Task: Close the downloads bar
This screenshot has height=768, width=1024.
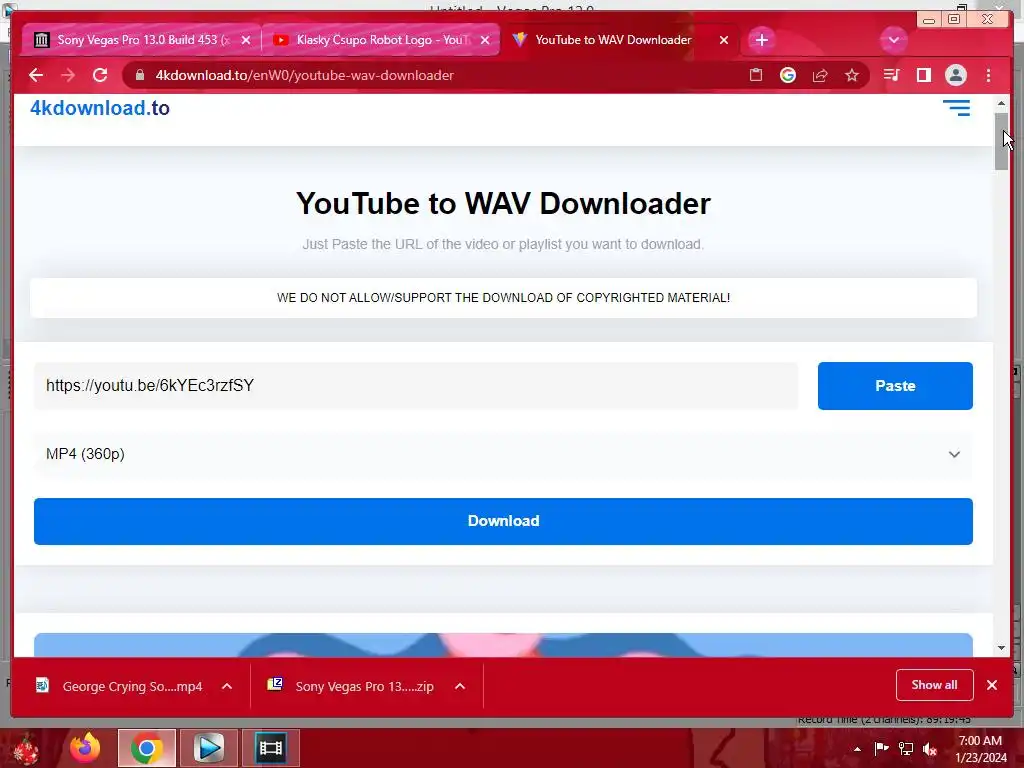Action: click(x=992, y=685)
